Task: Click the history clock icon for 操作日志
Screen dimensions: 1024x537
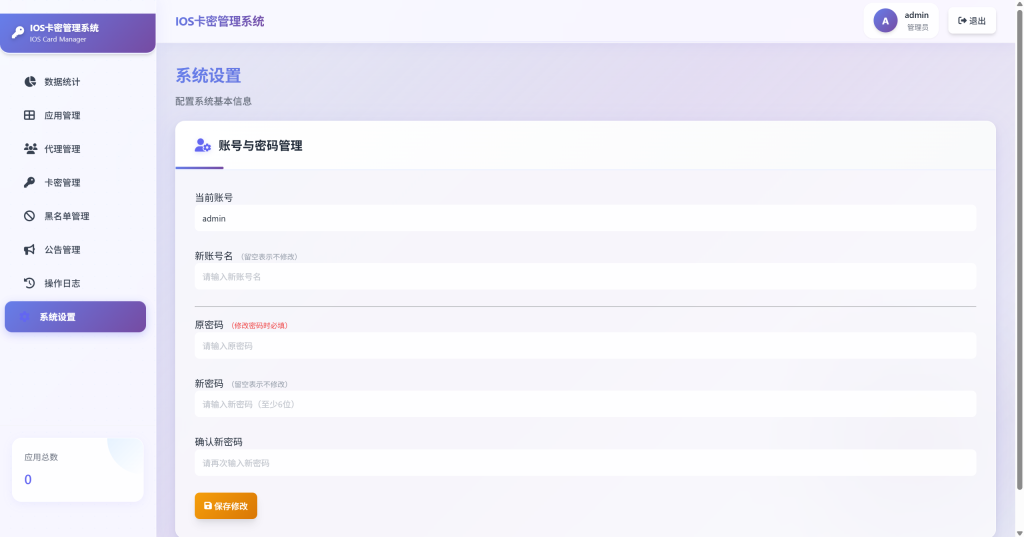Action: [x=29, y=283]
